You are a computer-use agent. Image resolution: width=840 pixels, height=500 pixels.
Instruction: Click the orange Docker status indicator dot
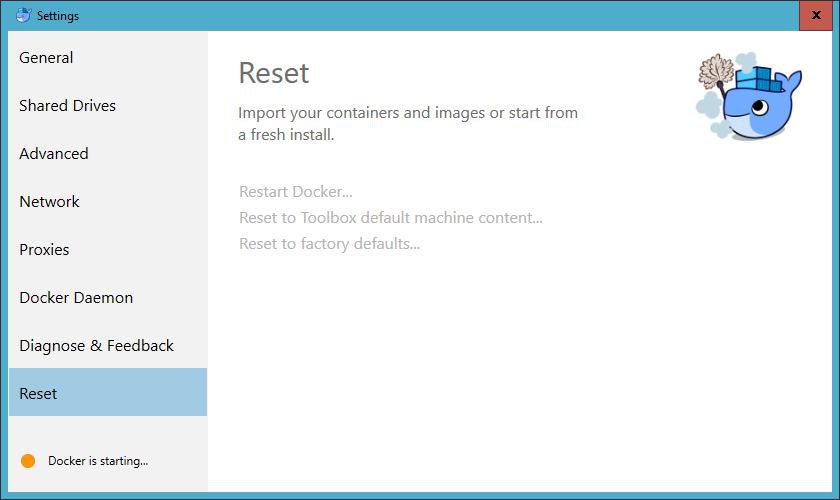coord(28,461)
